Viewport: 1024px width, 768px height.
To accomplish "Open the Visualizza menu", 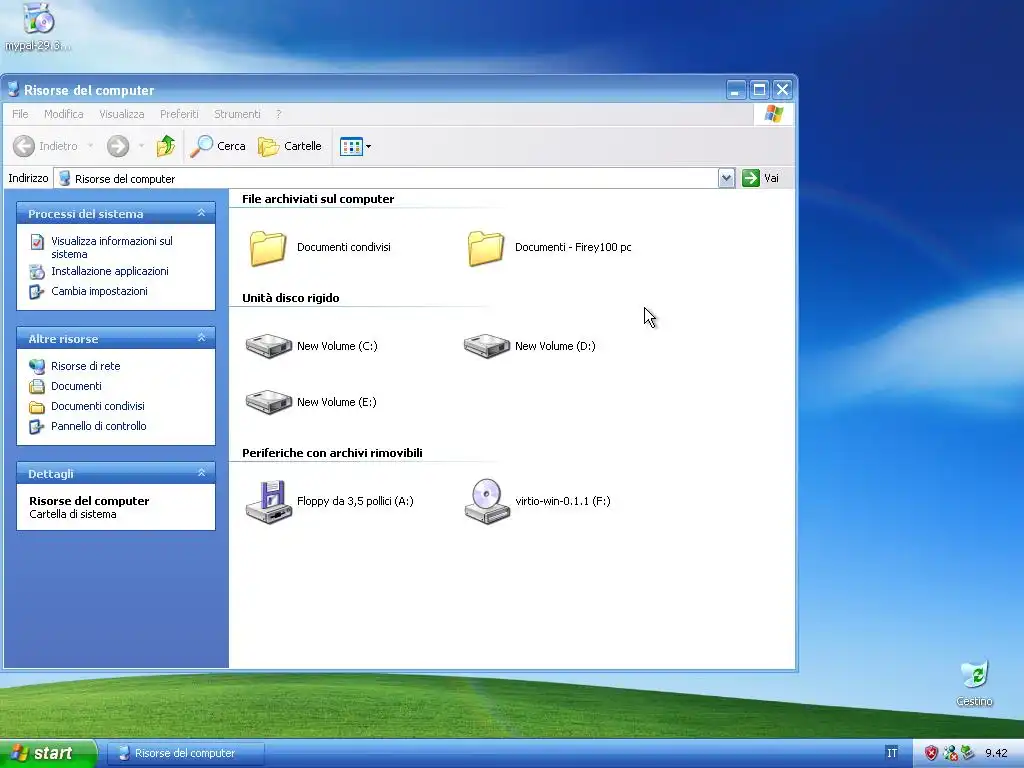I will (121, 114).
